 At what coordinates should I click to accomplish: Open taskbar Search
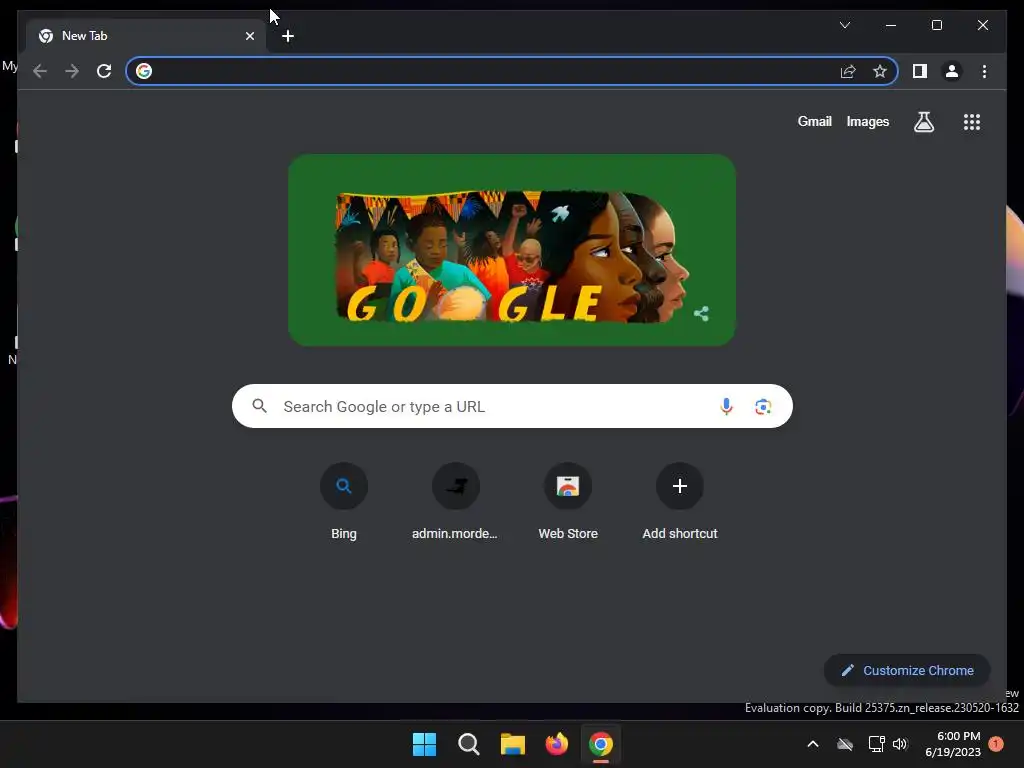tap(468, 744)
